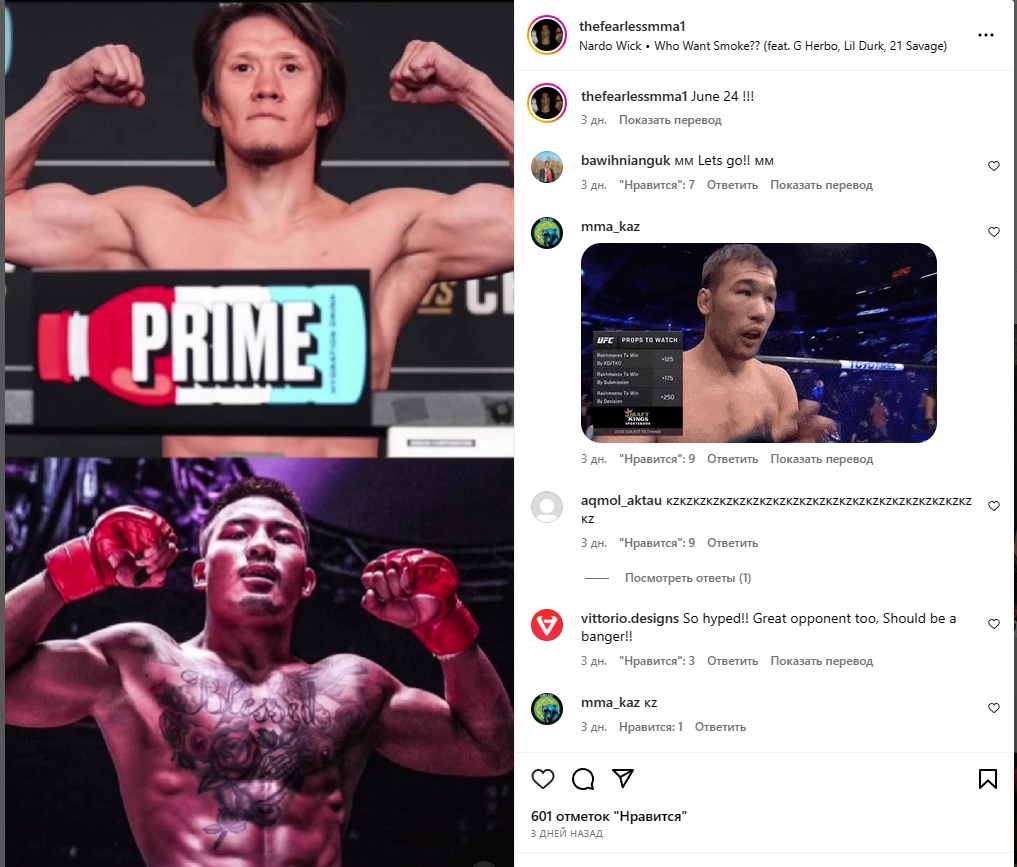Image resolution: width=1017 pixels, height=867 pixels.
Task: Open vittorio.designs red avatar icon
Action: [547, 625]
